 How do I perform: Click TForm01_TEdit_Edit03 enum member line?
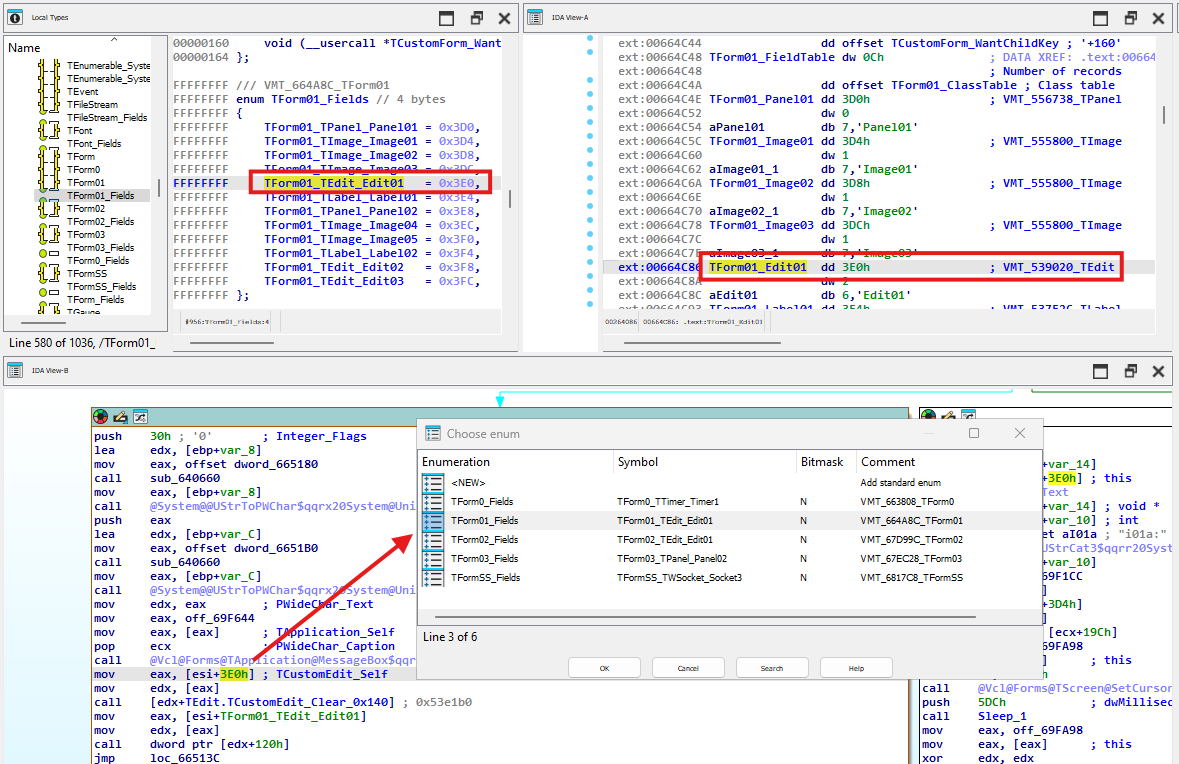pyautogui.click(x=372, y=281)
